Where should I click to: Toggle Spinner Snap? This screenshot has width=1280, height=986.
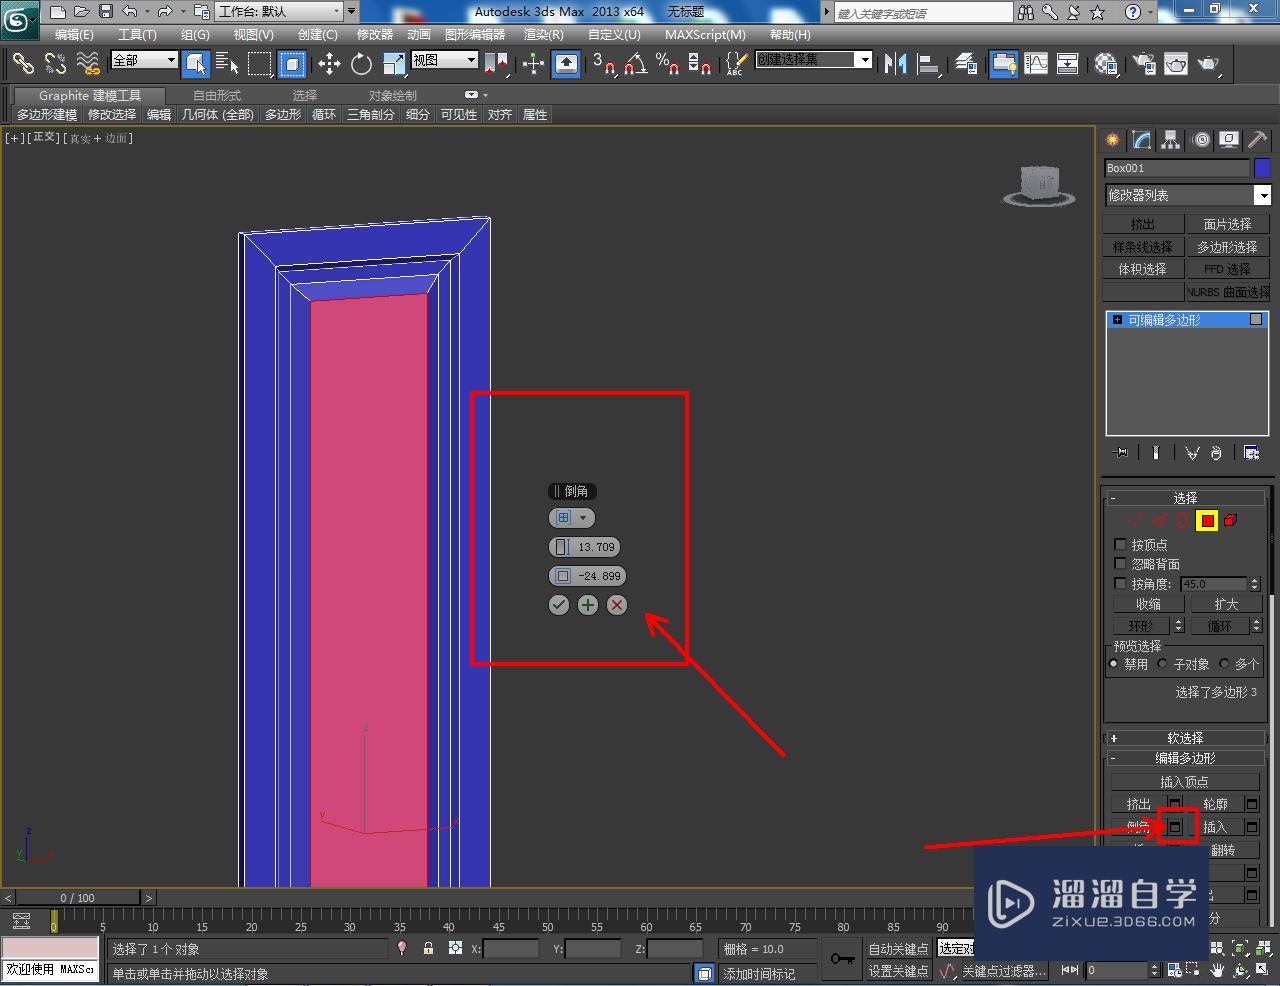pyautogui.click(x=700, y=64)
